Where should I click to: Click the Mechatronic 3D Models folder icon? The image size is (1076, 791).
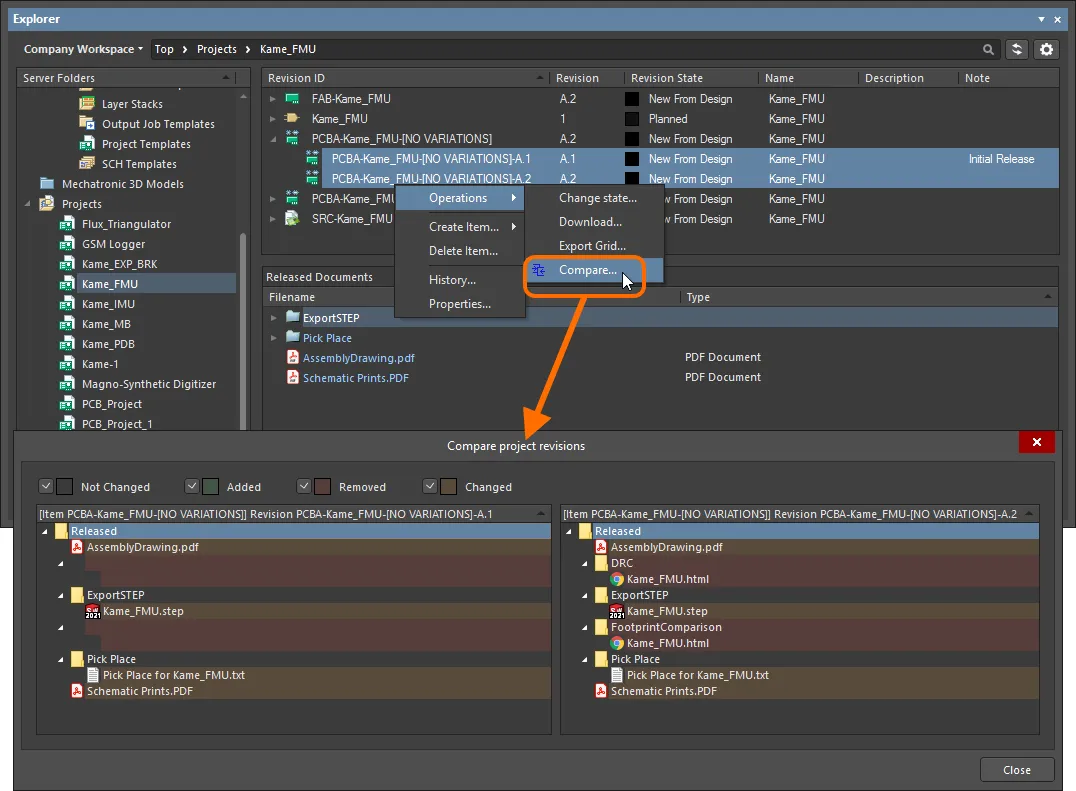[47, 184]
